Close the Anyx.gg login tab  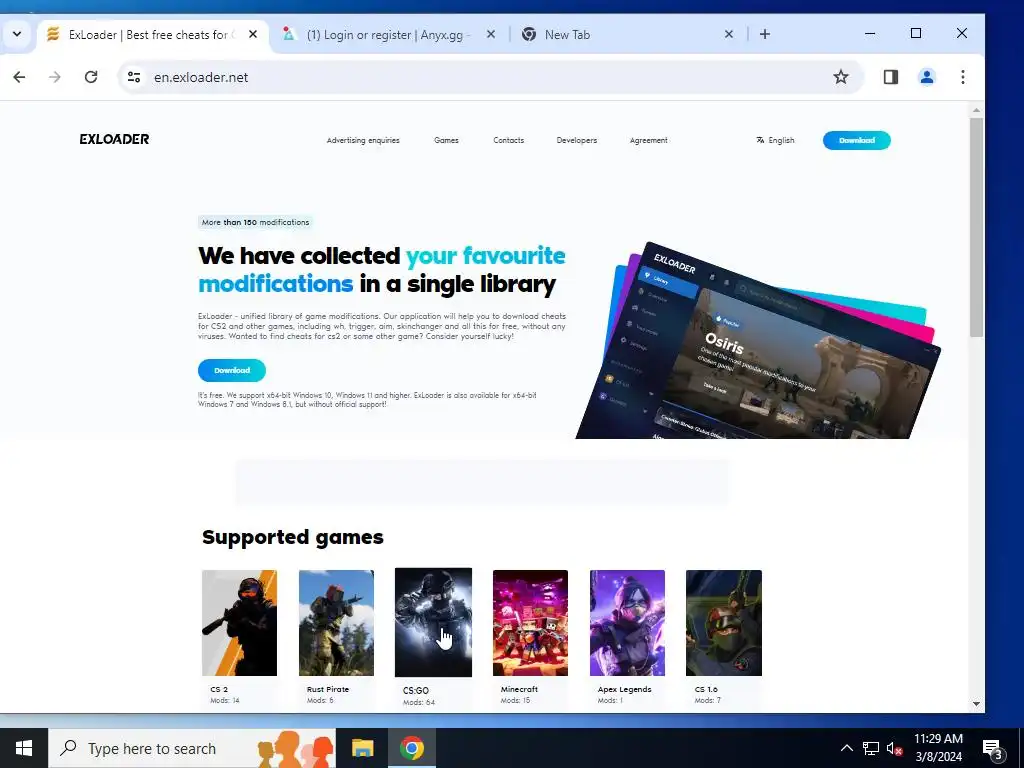tap(491, 34)
